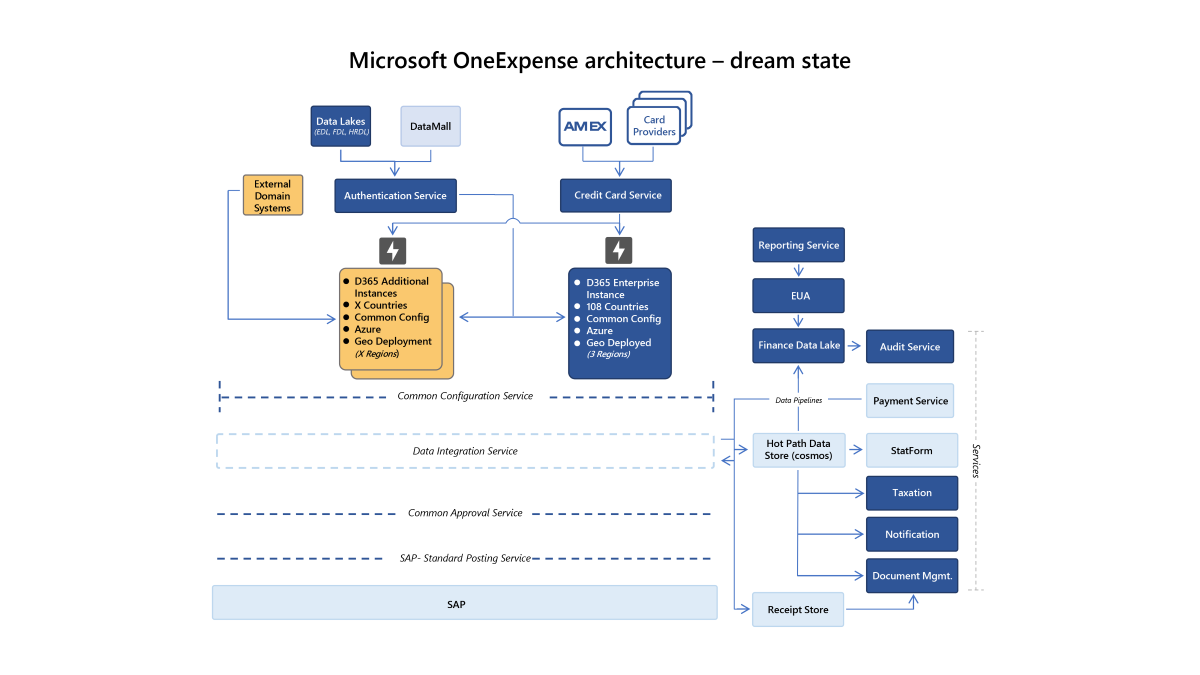
Task: Expand the Data Integration Service band
Action: 465,451
